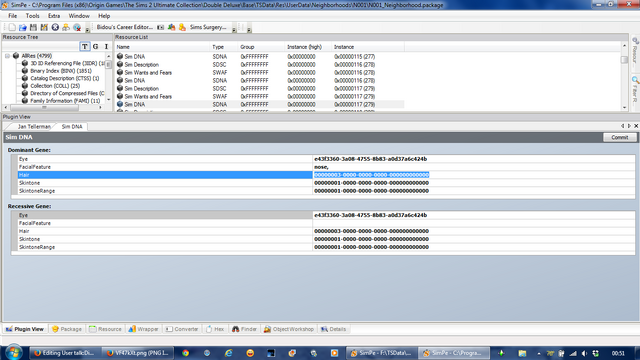640x360 pixels.
Task: Open the Chrome icon in the taskbar
Action: tap(186, 353)
